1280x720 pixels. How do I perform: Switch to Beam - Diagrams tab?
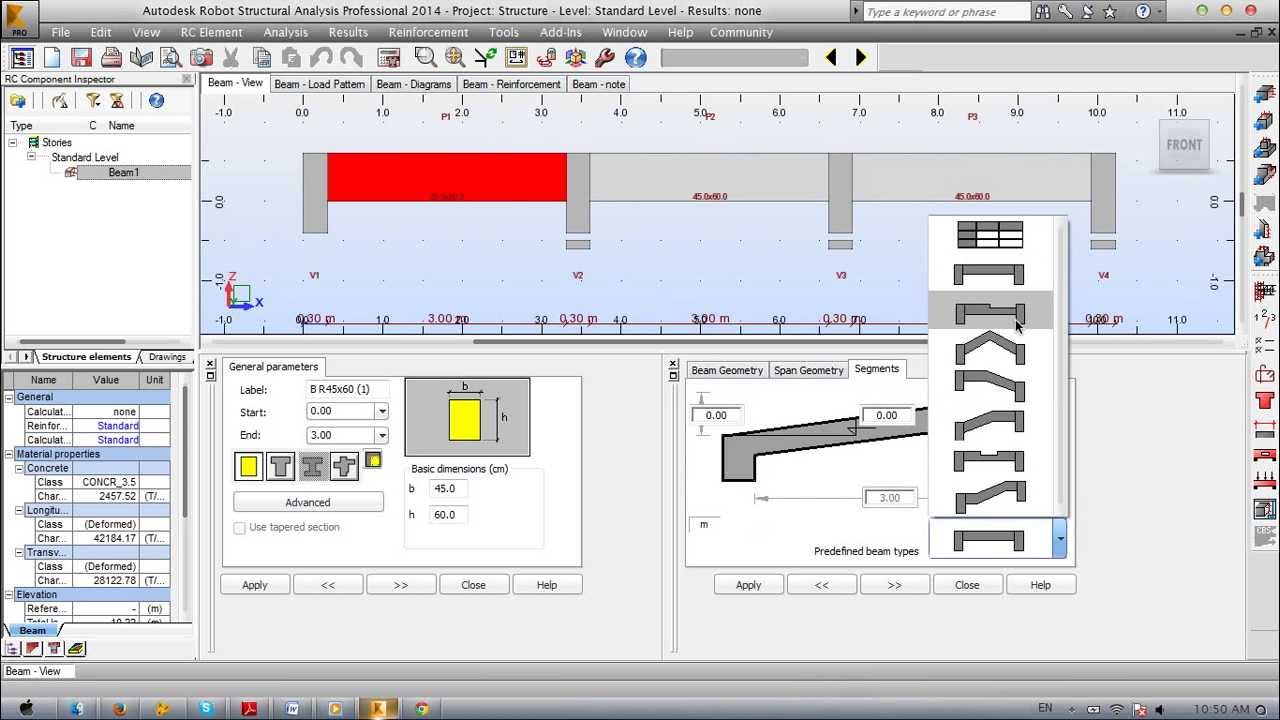[414, 84]
